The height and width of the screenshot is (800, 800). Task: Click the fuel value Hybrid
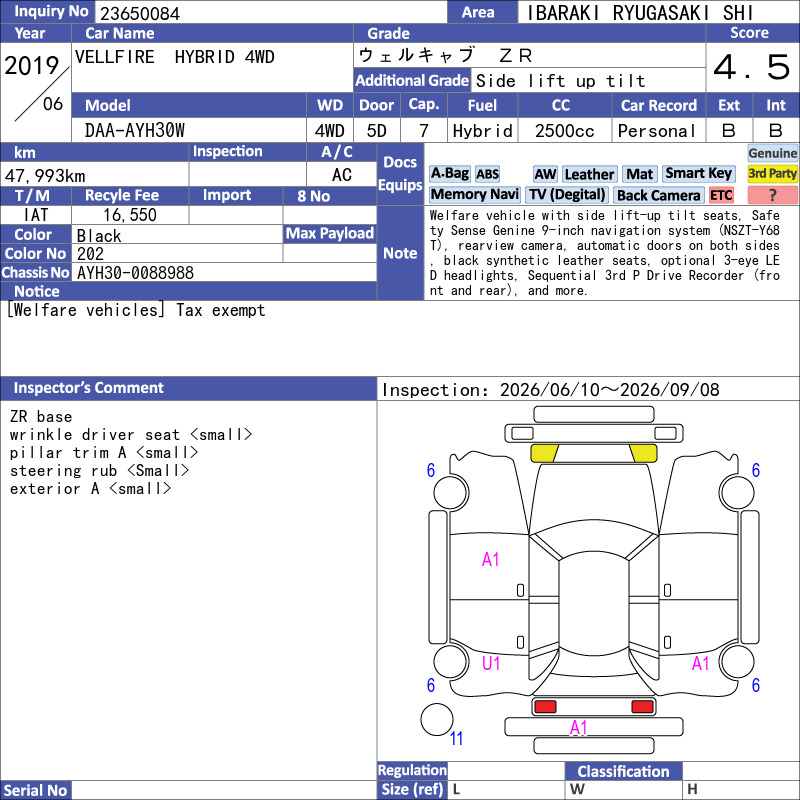(x=483, y=131)
